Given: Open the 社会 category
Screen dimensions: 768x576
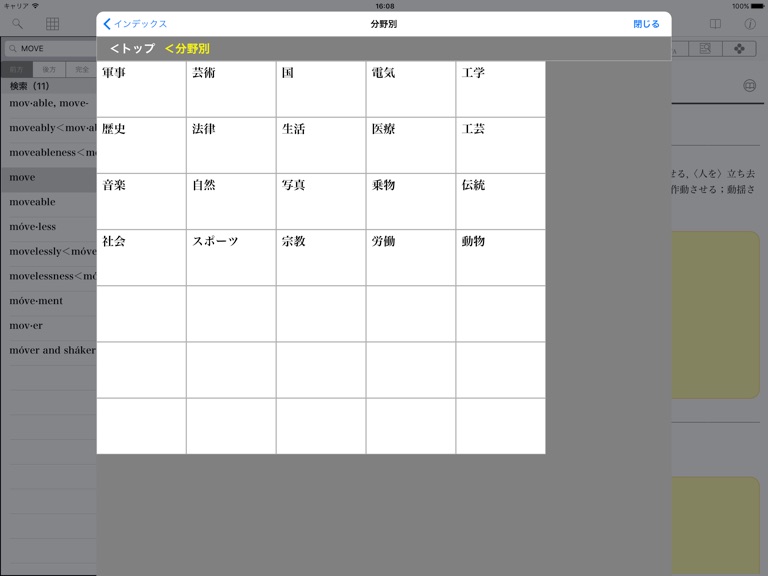Looking at the screenshot, I should click(x=141, y=258).
